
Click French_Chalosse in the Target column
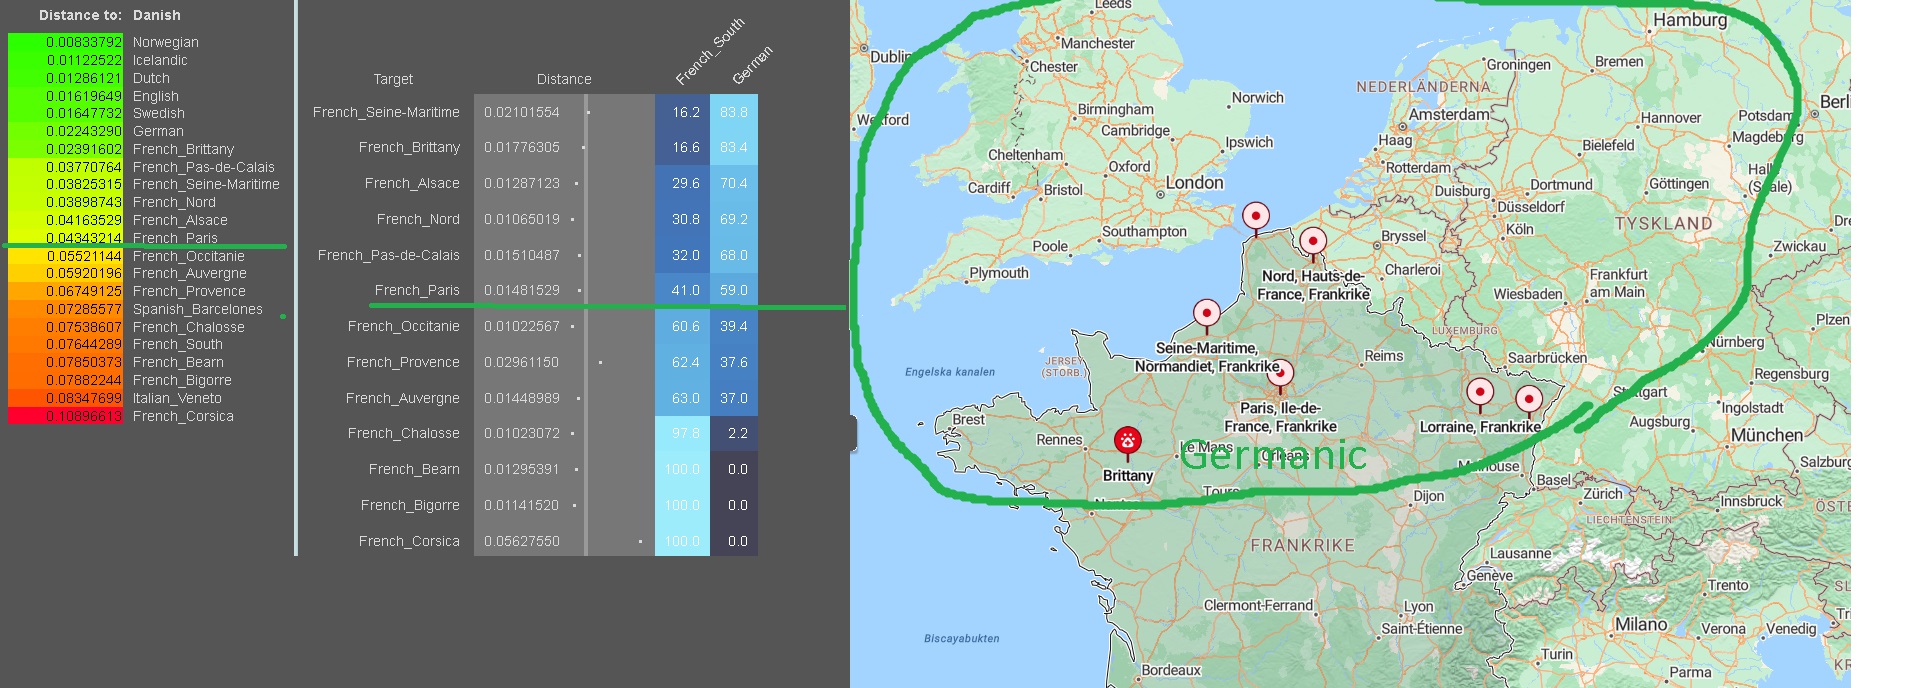coord(404,433)
